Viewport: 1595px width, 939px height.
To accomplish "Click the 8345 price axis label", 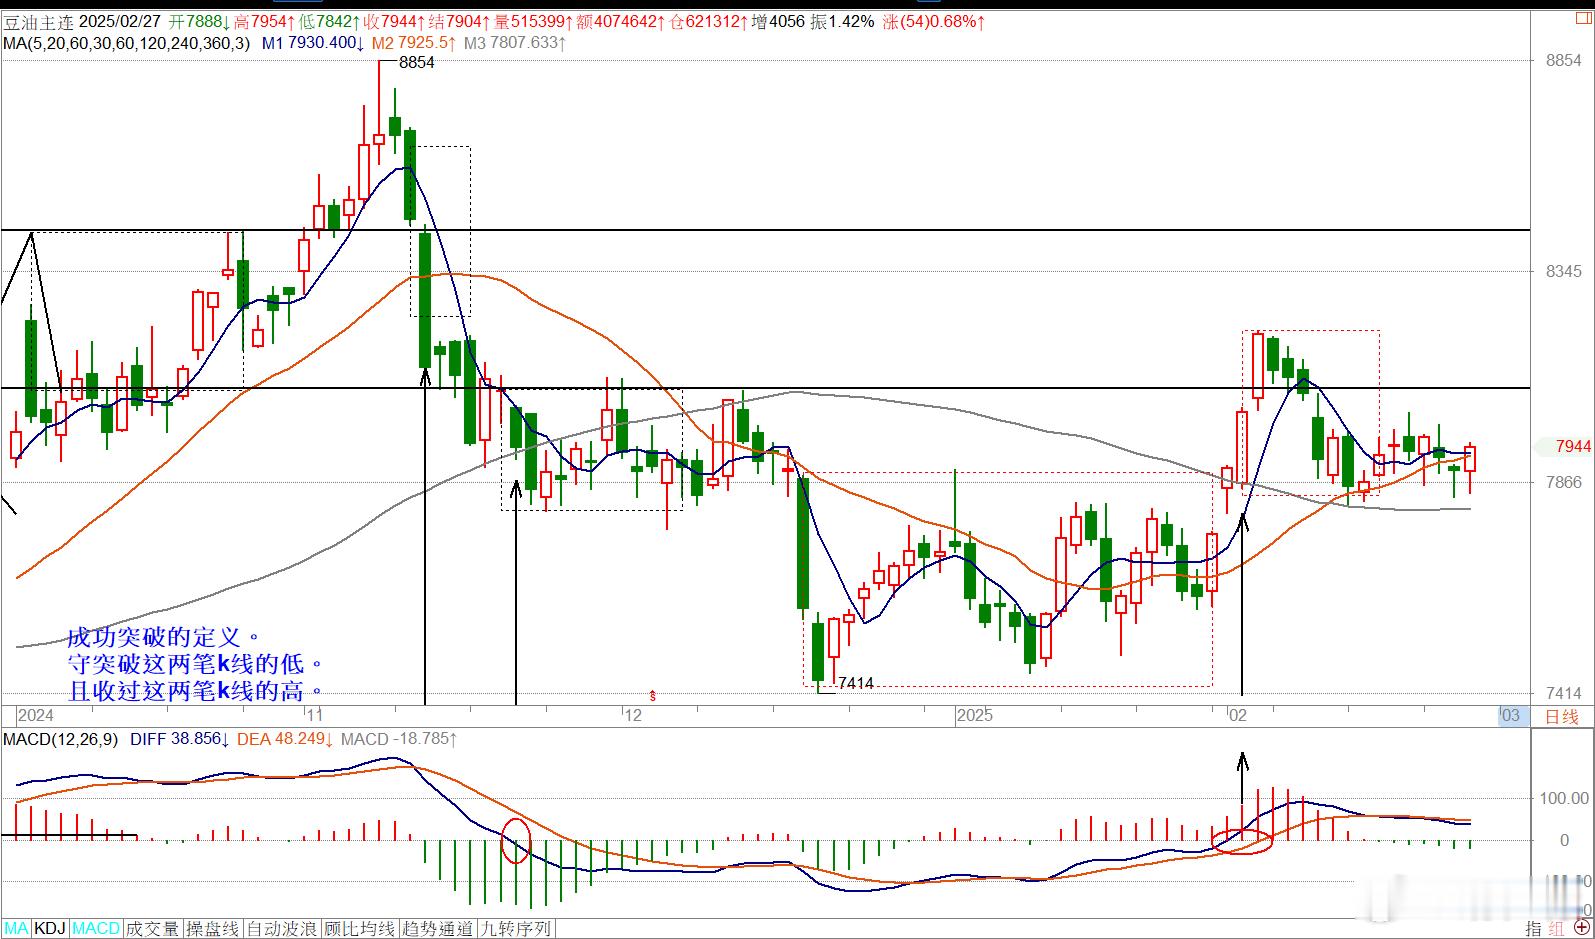I will (x=1564, y=271).
